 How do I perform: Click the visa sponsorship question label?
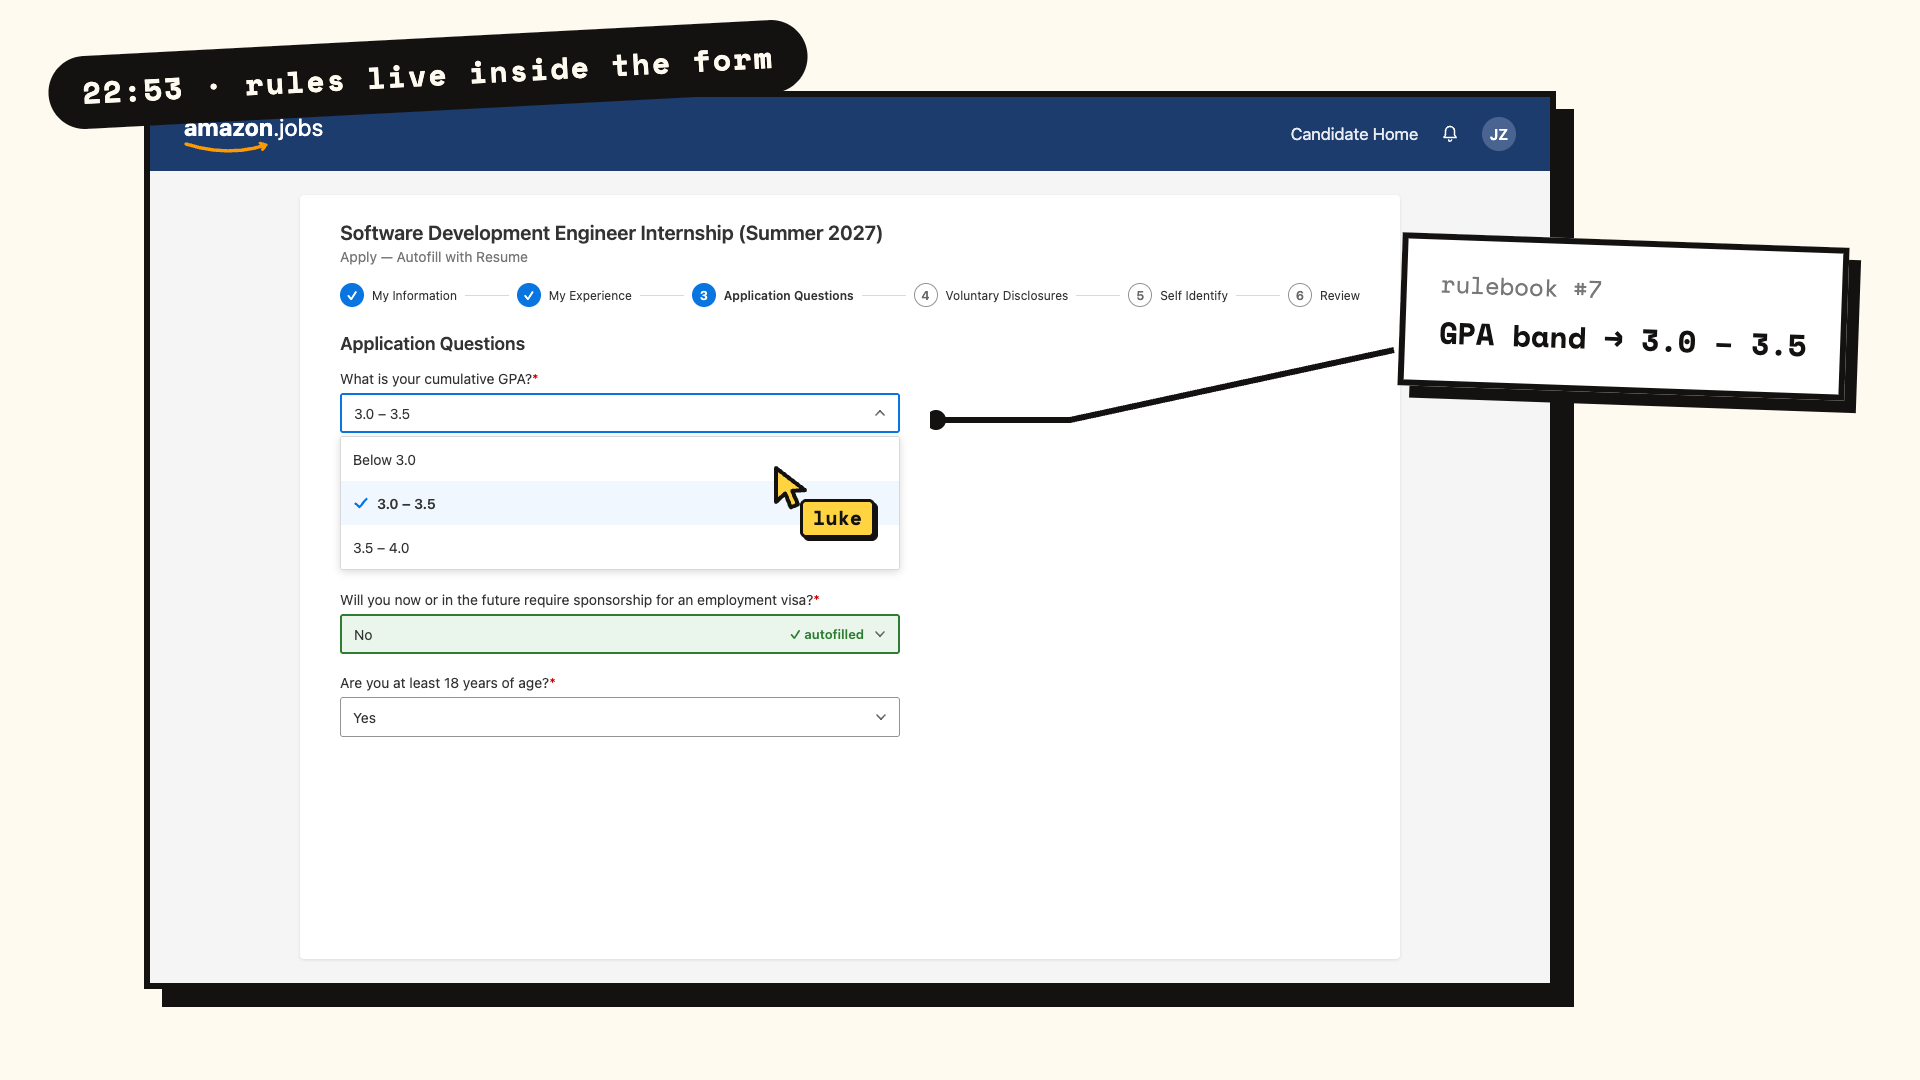pyautogui.click(x=580, y=600)
